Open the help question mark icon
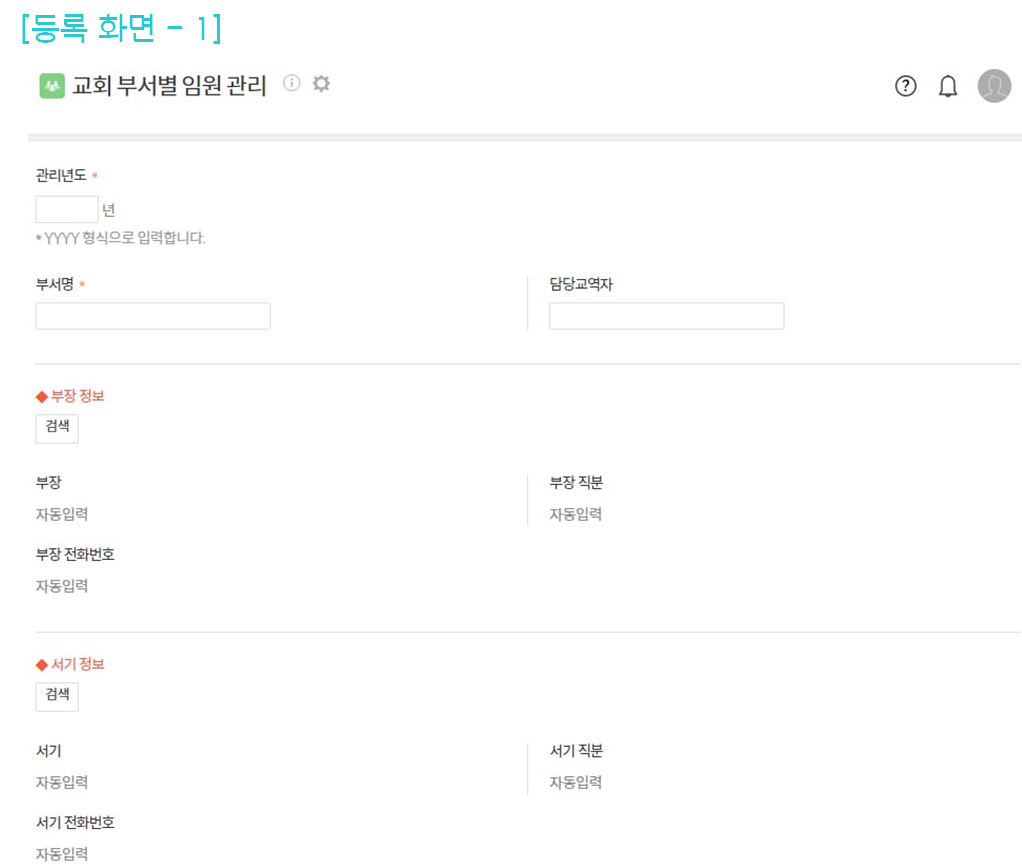This screenshot has height=866, width=1022. [905, 87]
